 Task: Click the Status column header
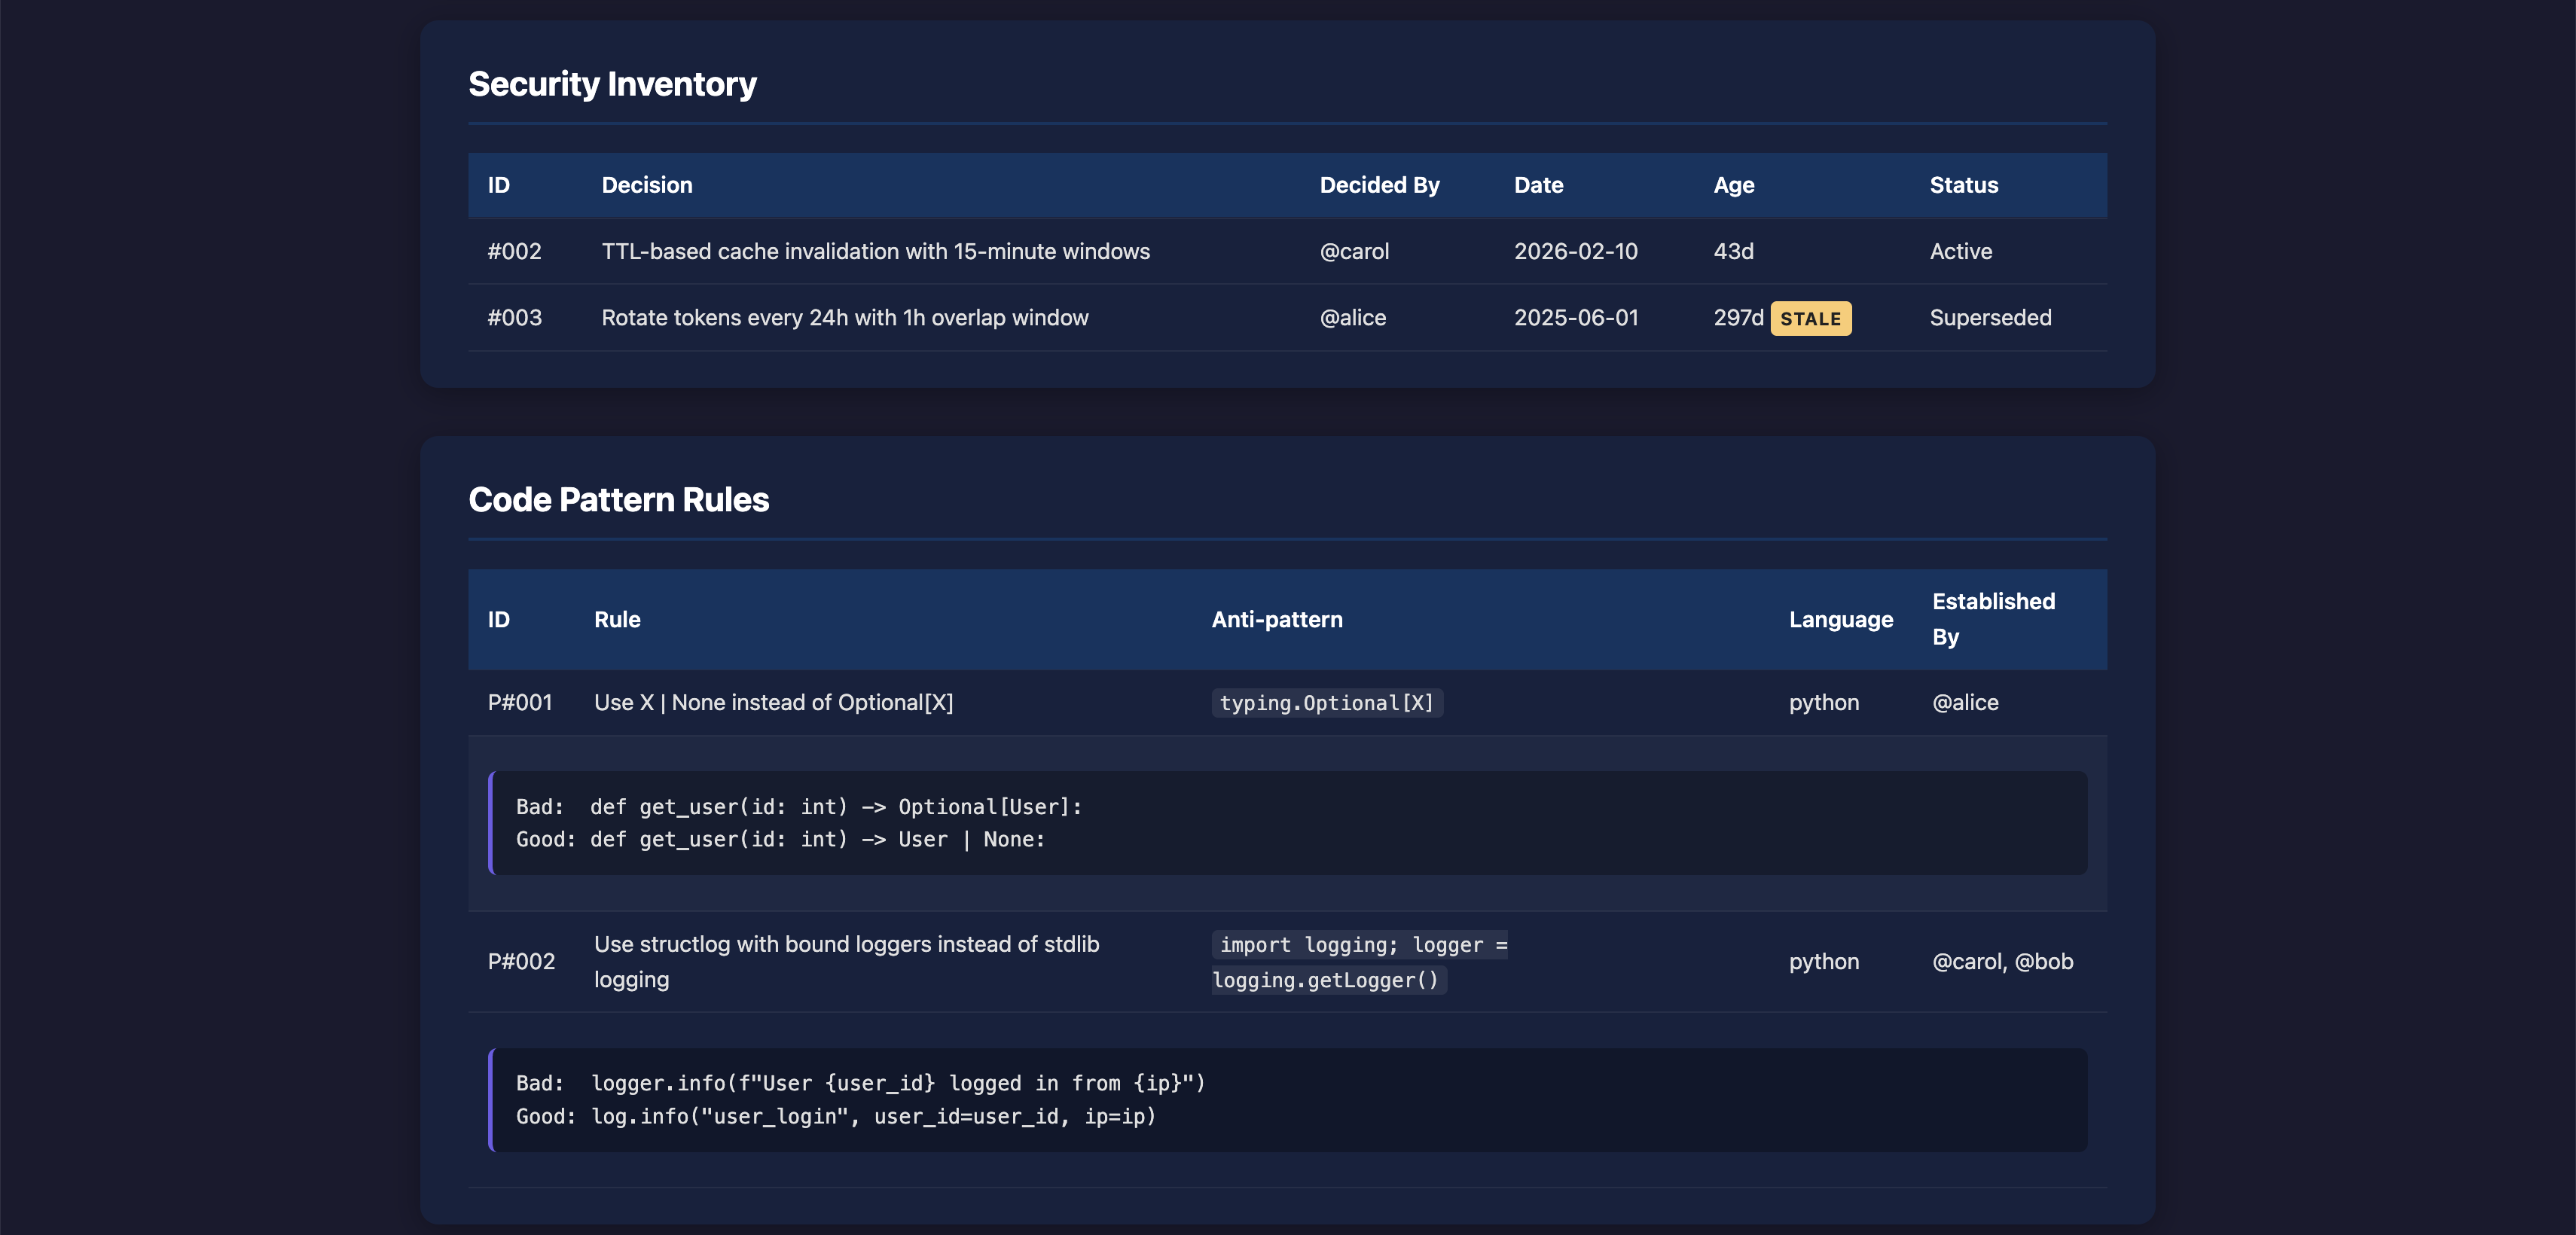point(1963,185)
